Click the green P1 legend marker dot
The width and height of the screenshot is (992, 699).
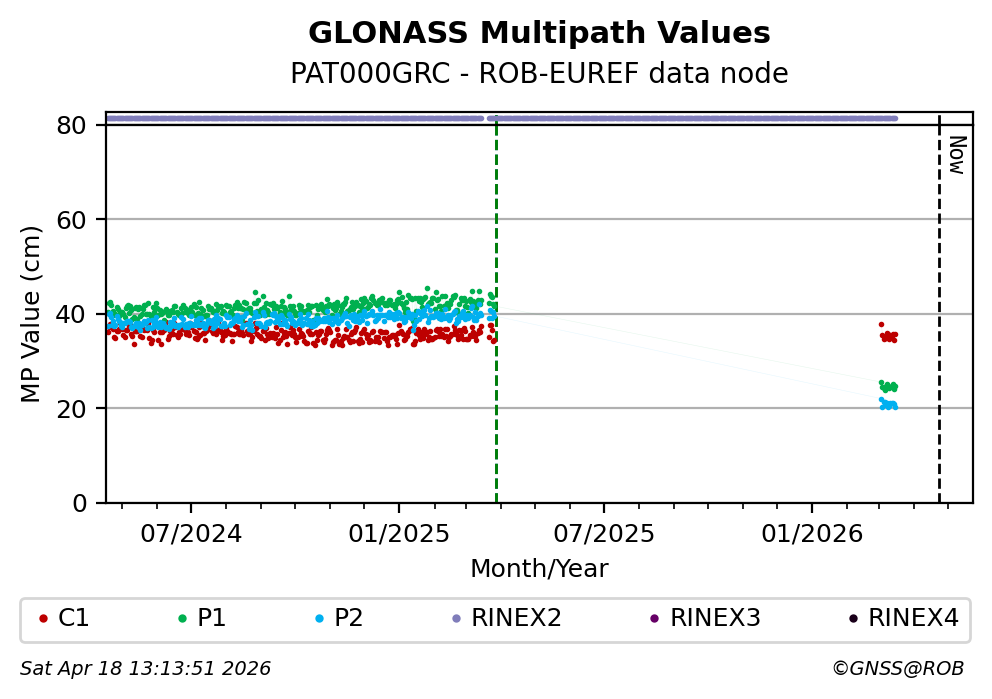tap(182, 619)
